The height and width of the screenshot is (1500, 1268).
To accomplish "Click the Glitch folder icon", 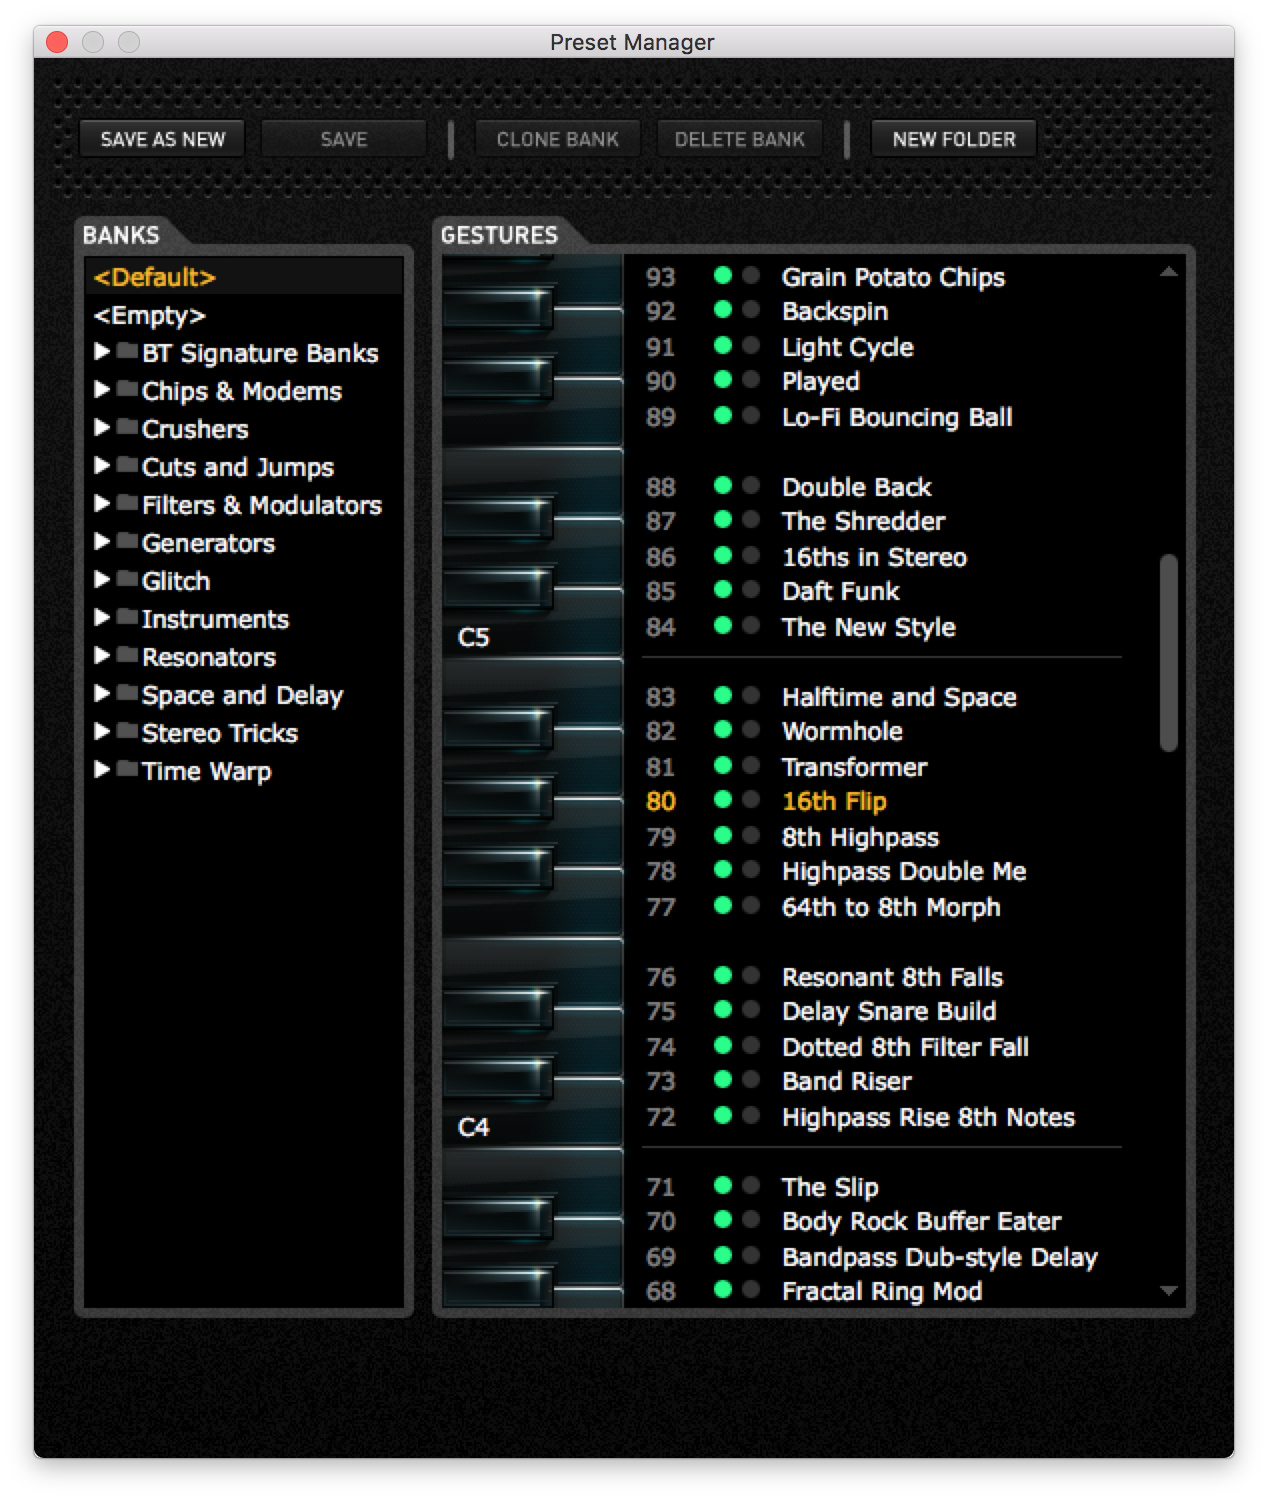I will pyautogui.click(x=127, y=579).
